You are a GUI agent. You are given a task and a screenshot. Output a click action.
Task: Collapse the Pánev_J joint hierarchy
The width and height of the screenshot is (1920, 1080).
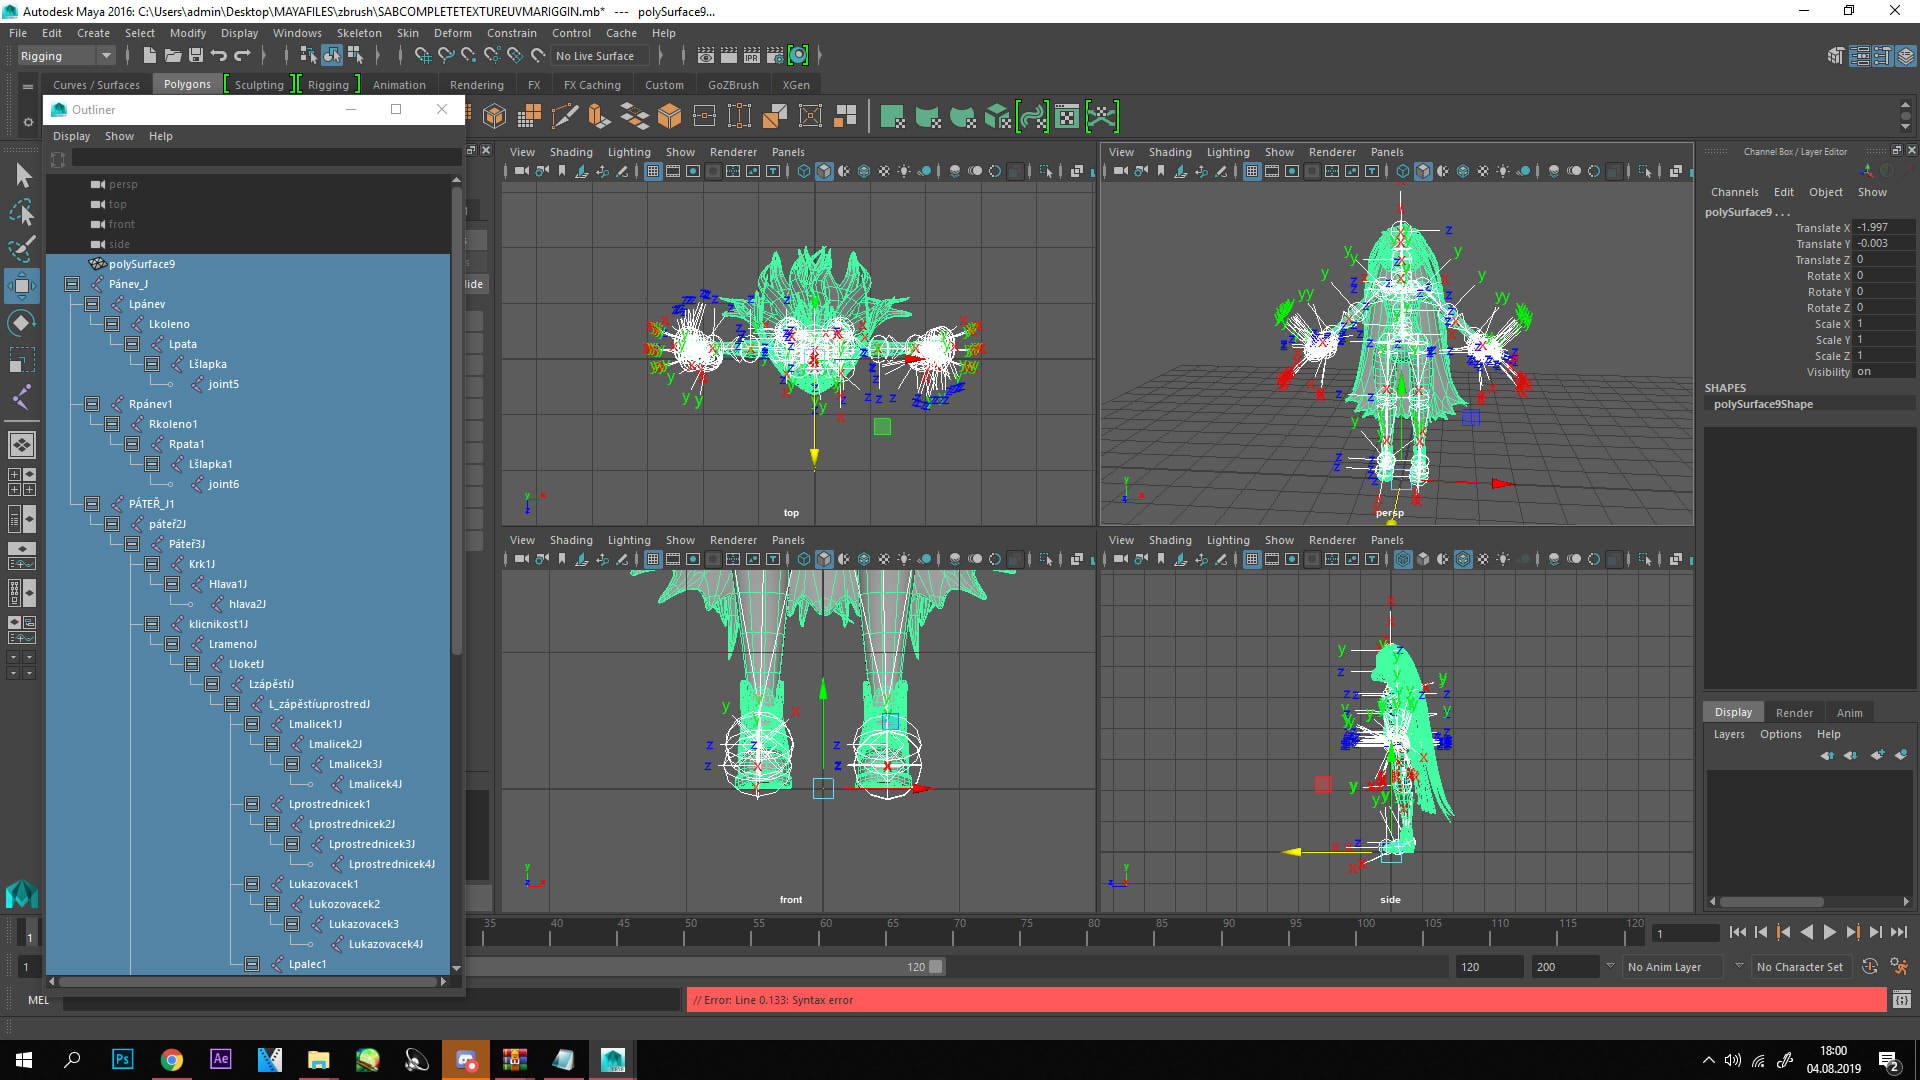click(x=72, y=284)
